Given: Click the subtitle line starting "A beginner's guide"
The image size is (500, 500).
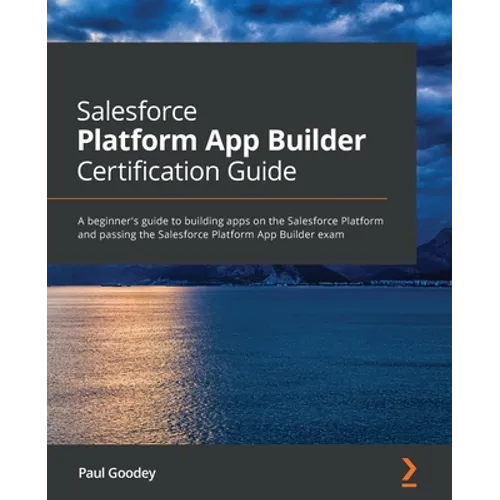Looking at the screenshot, I should pyautogui.click(x=231, y=221).
